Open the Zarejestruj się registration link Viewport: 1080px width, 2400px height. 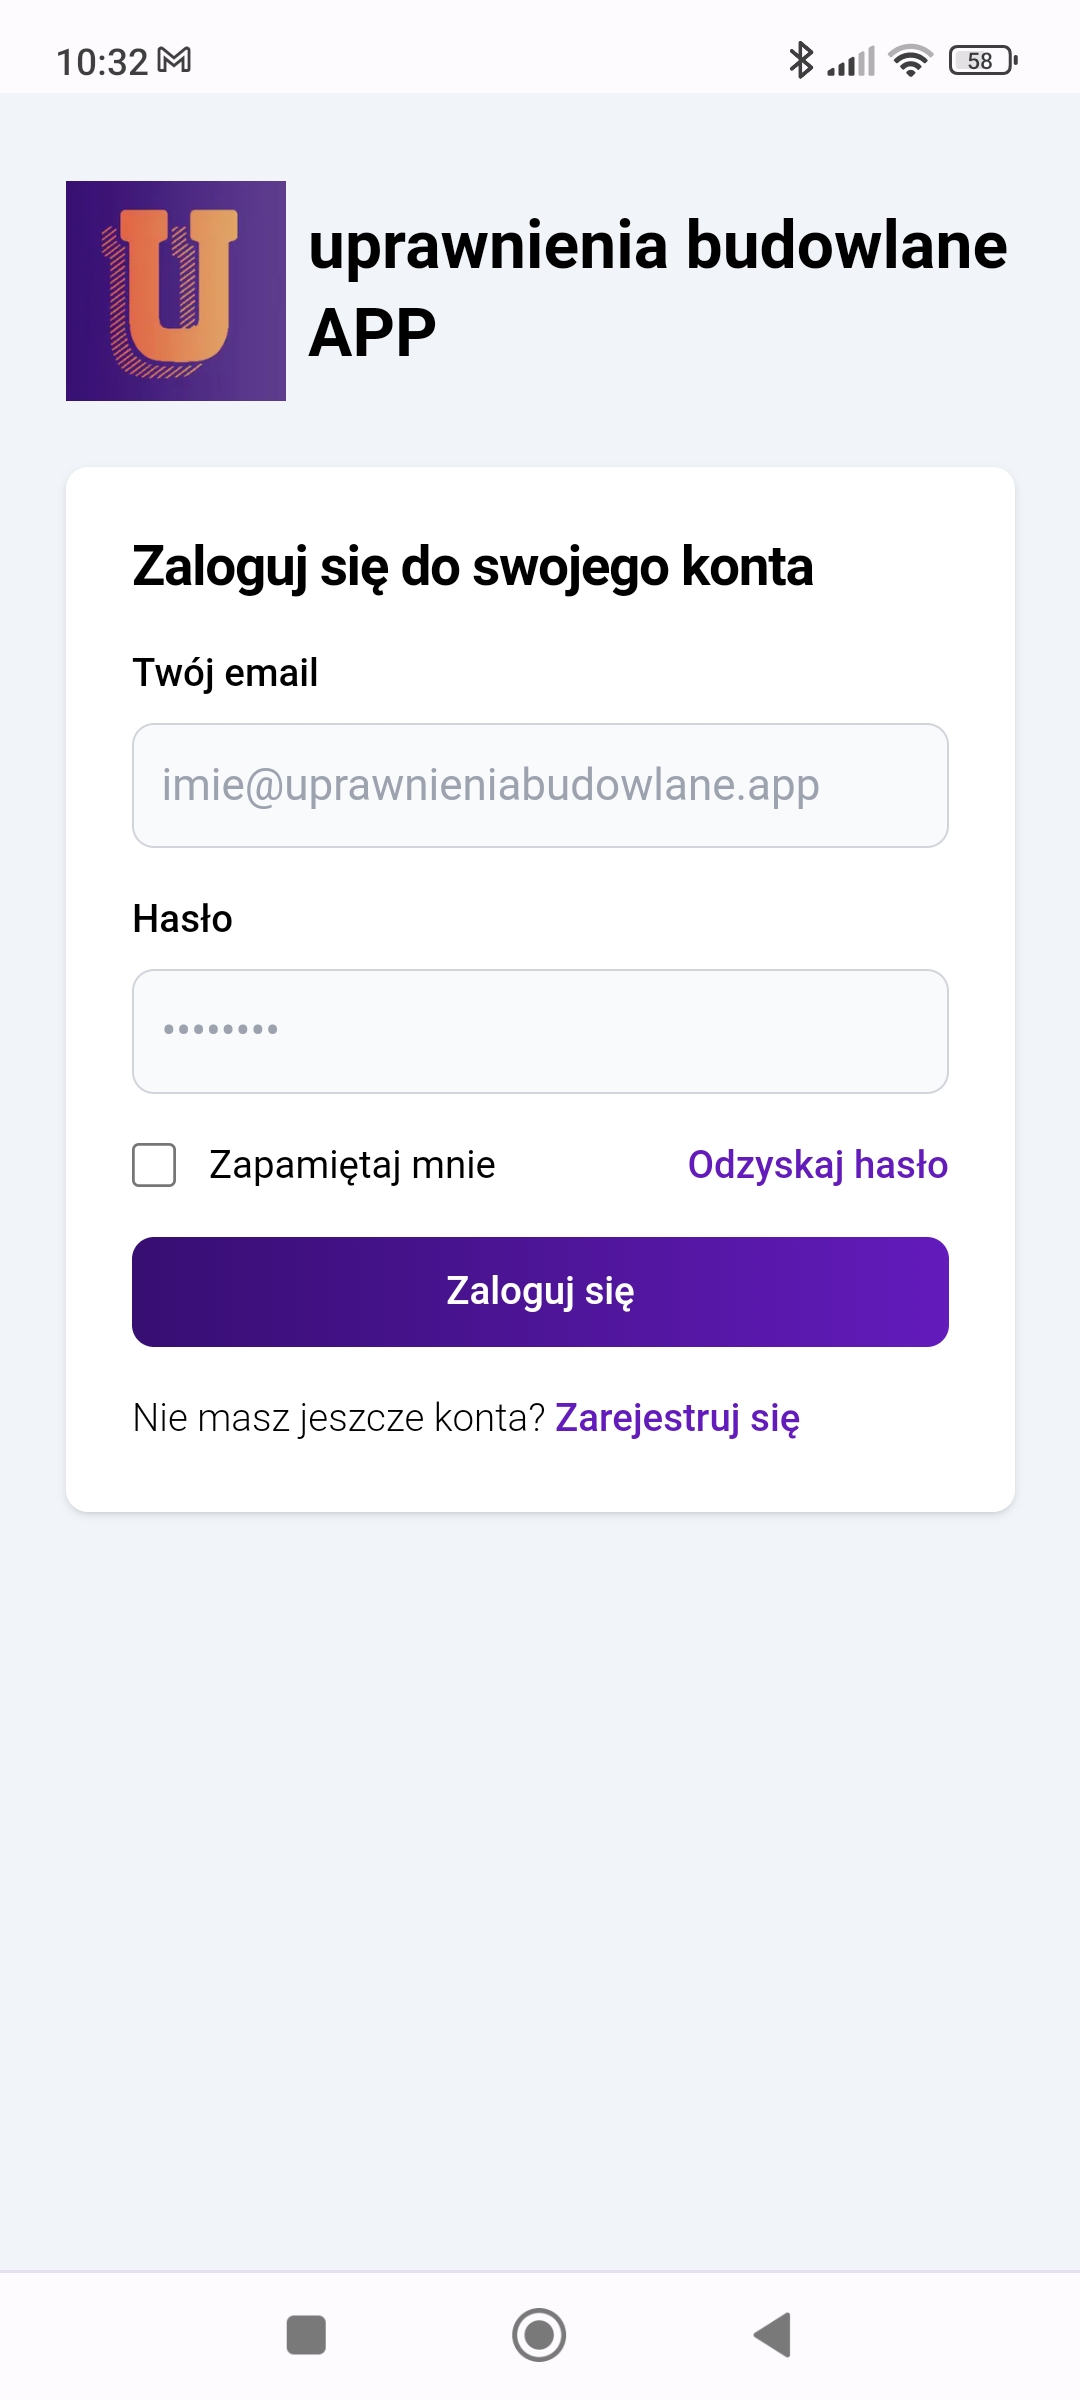coord(677,1418)
